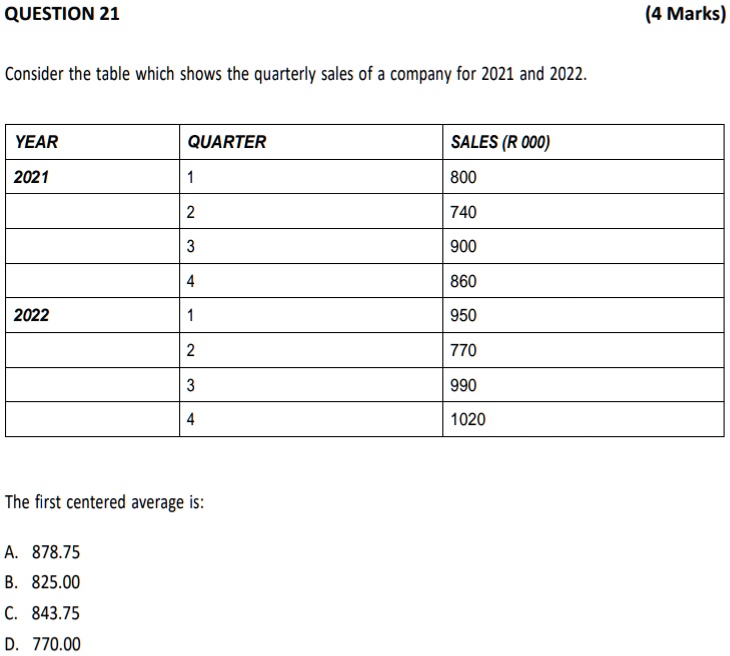This screenshot has height=656, width=730.
Task: Click the (4 Marks) label
Action: [685, 14]
